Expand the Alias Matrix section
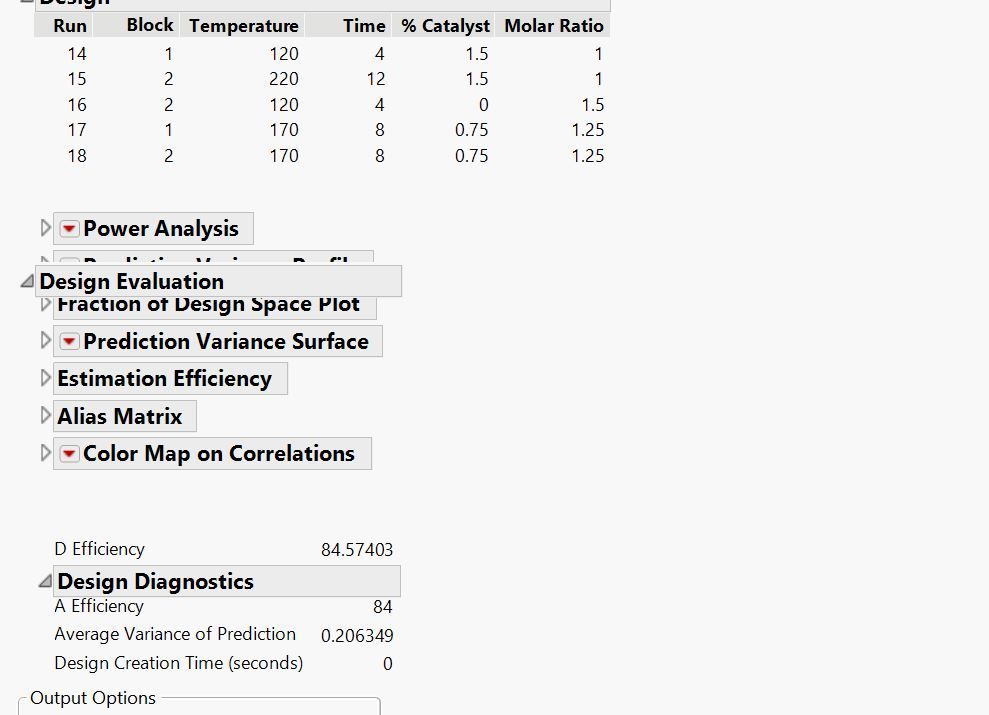This screenshot has height=715, width=989. (x=45, y=416)
